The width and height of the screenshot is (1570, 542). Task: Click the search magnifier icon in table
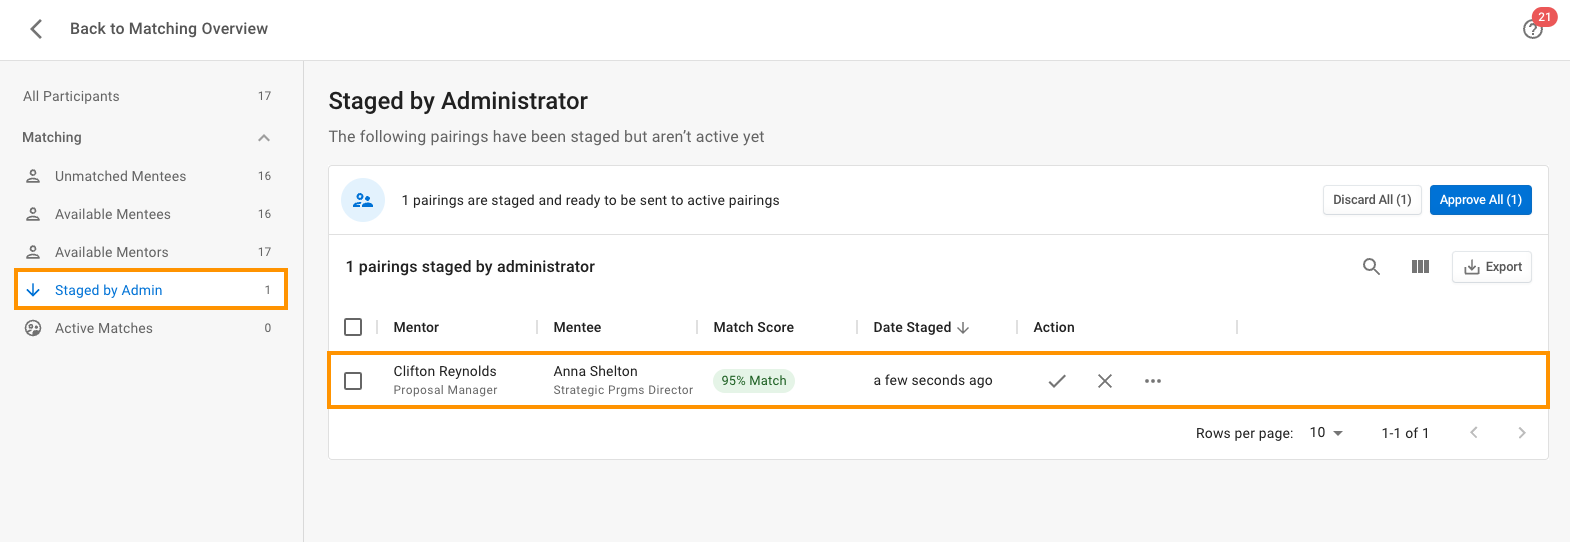click(1371, 267)
